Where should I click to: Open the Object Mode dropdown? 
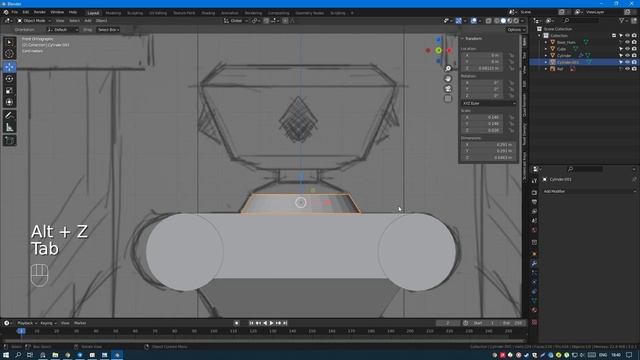pyautogui.click(x=34, y=21)
